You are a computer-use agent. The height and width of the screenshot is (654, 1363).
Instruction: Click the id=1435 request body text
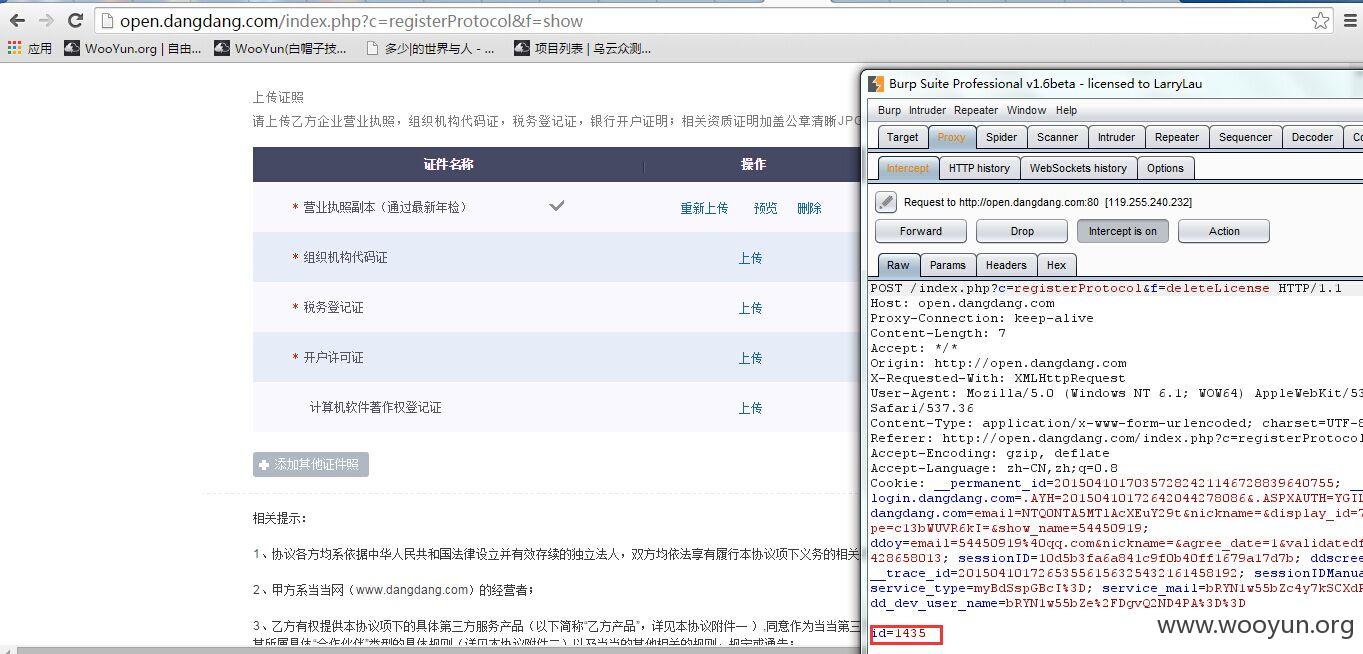899,633
